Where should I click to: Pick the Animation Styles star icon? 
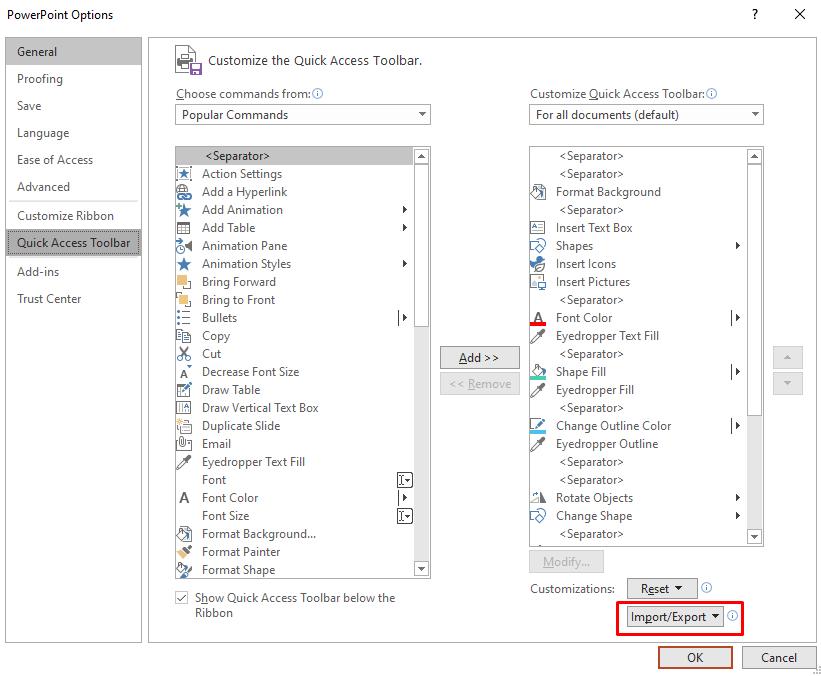coord(184,264)
